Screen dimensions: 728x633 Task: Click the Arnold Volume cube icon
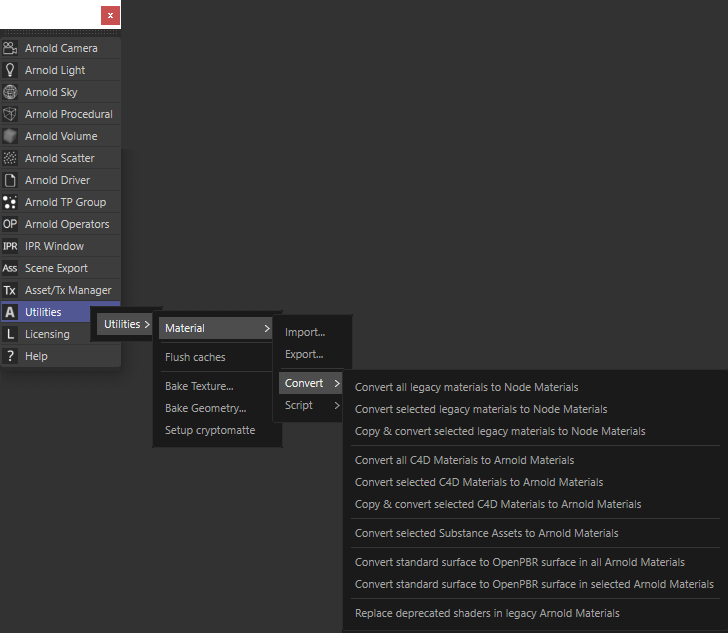(x=10, y=136)
